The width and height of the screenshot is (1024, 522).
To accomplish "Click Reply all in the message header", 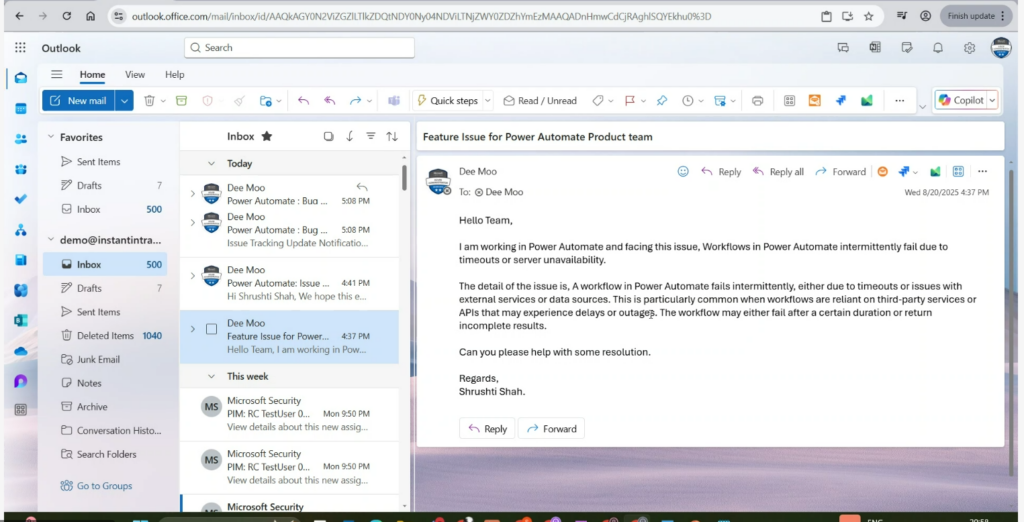I will point(778,172).
